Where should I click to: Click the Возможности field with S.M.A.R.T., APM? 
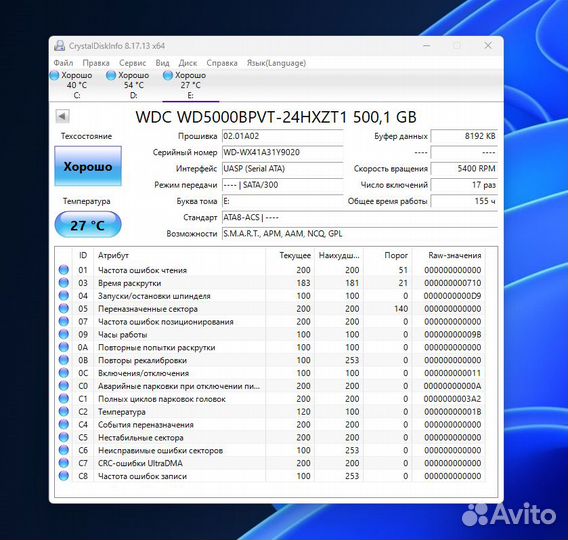(x=360, y=234)
